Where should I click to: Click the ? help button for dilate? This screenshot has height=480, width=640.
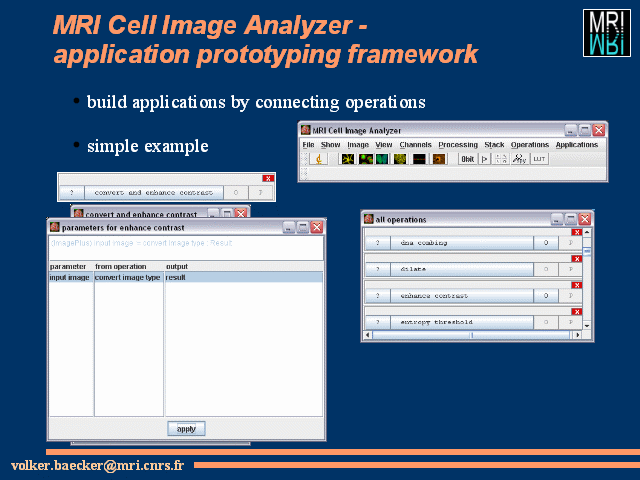point(378,269)
